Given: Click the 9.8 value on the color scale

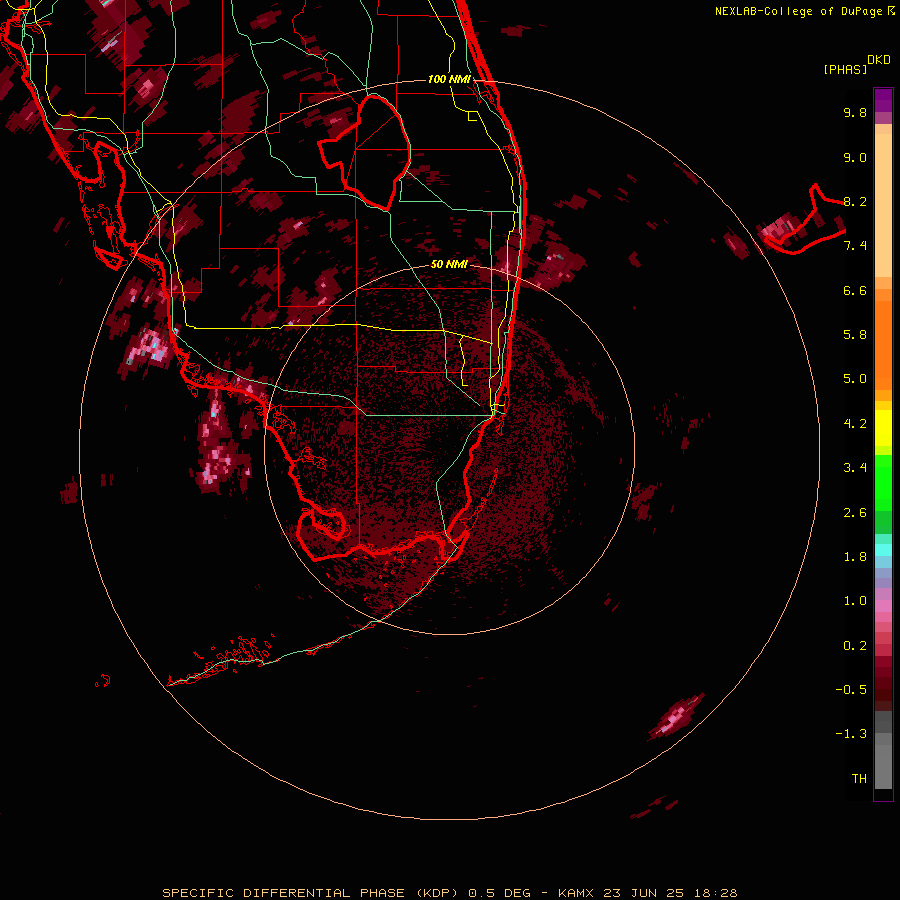Looking at the screenshot, I should [x=855, y=112].
